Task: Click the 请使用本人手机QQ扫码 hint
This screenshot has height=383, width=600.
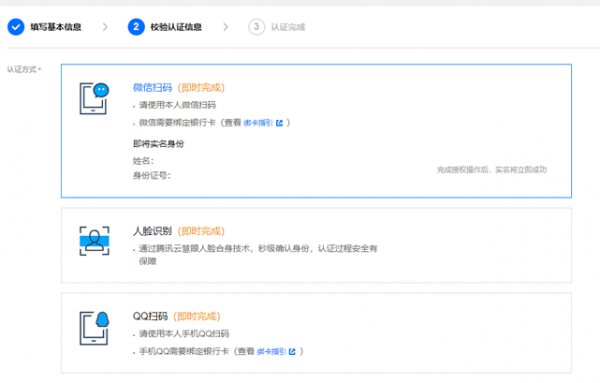Action: point(184,334)
